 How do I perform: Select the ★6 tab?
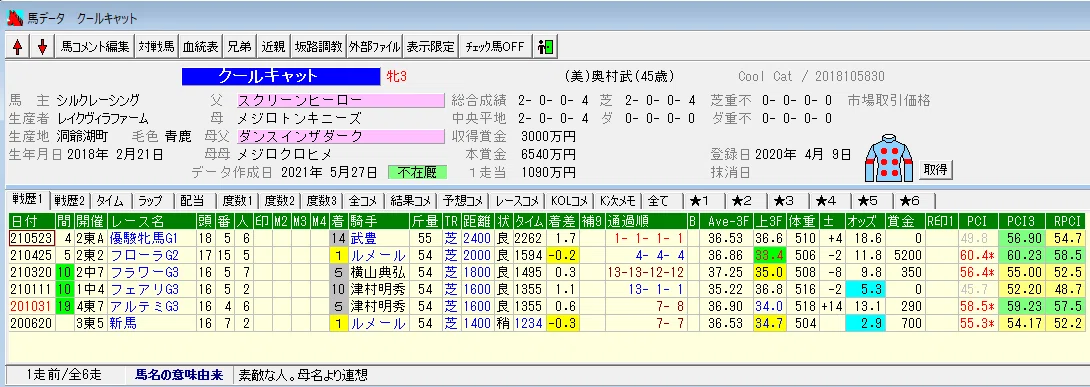coord(910,201)
